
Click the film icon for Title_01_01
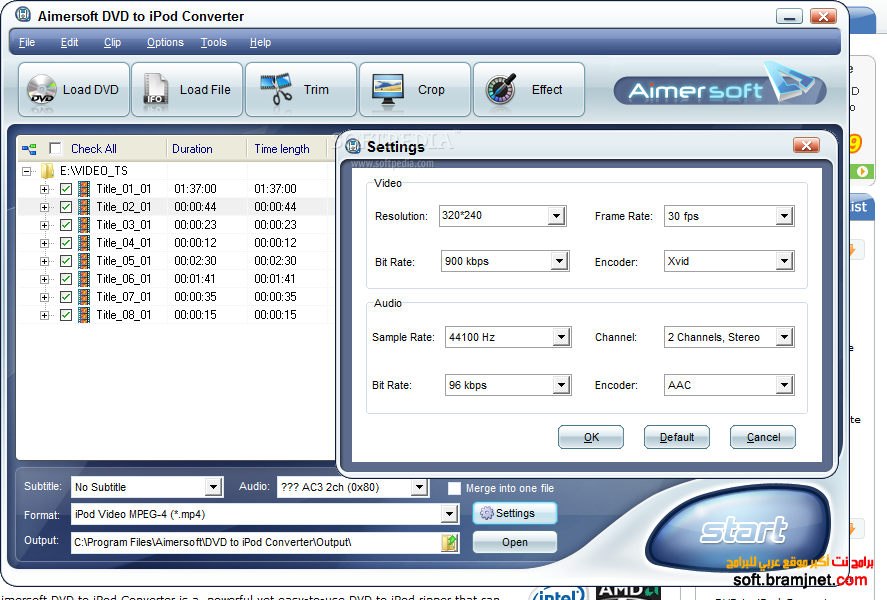[x=84, y=189]
